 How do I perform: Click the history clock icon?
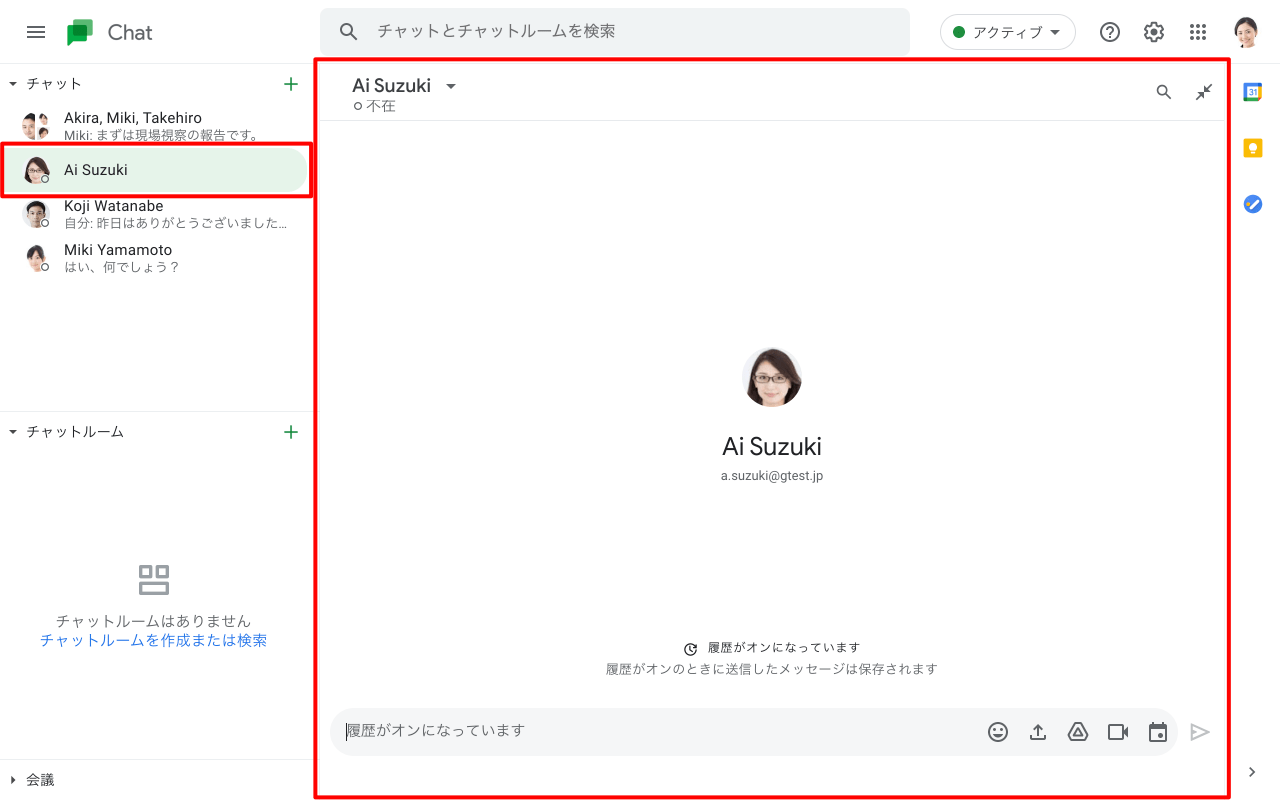(690, 649)
